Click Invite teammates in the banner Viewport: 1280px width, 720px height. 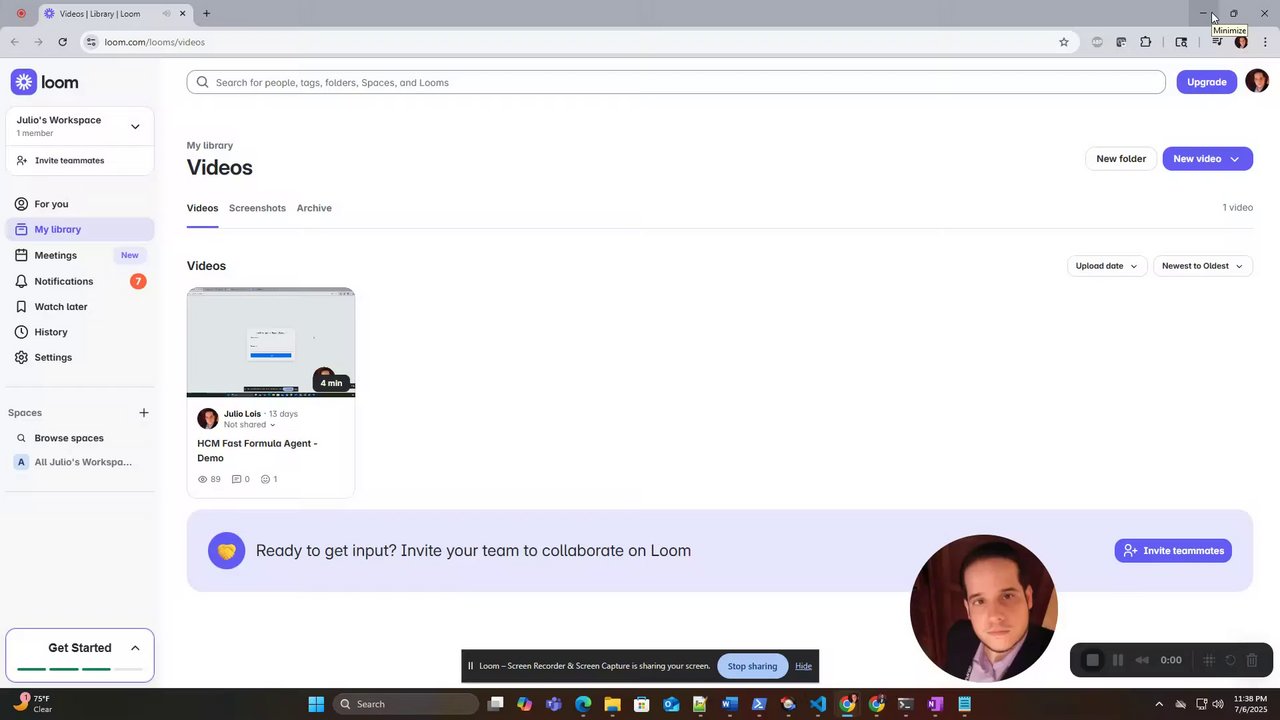pyautogui.click(x=1173, y=551)
